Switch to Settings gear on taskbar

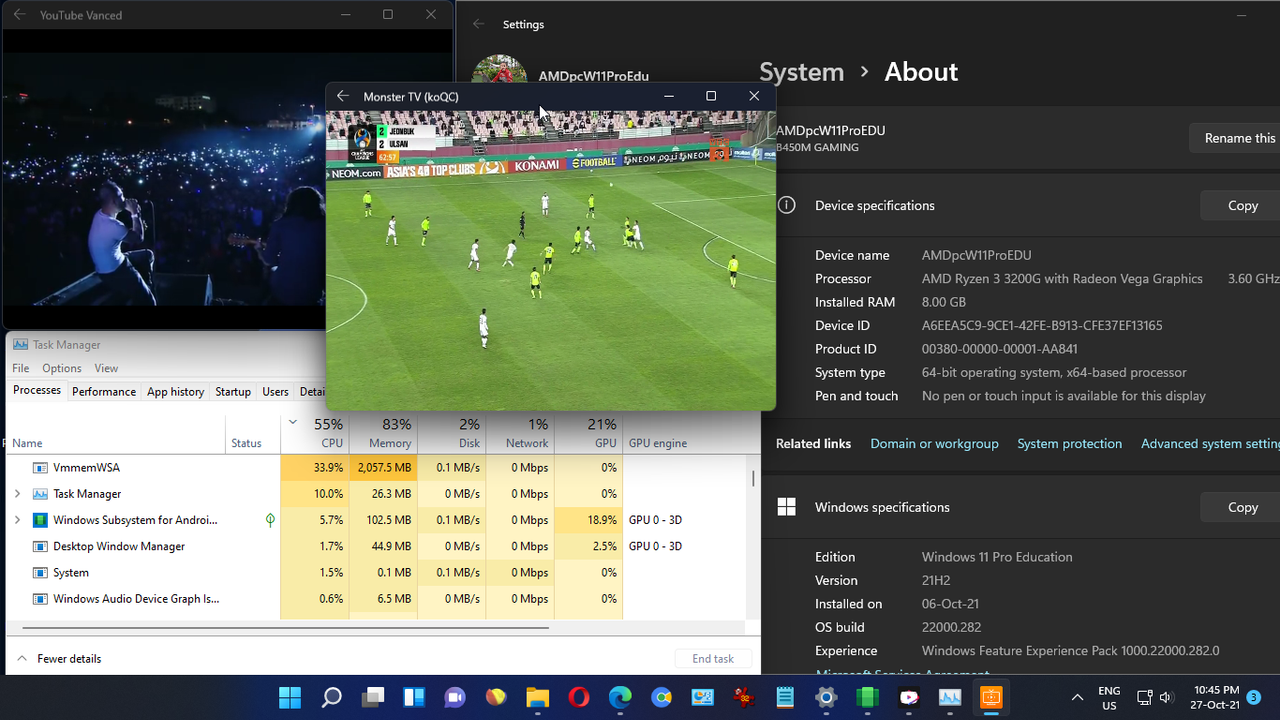coord(826,697)
